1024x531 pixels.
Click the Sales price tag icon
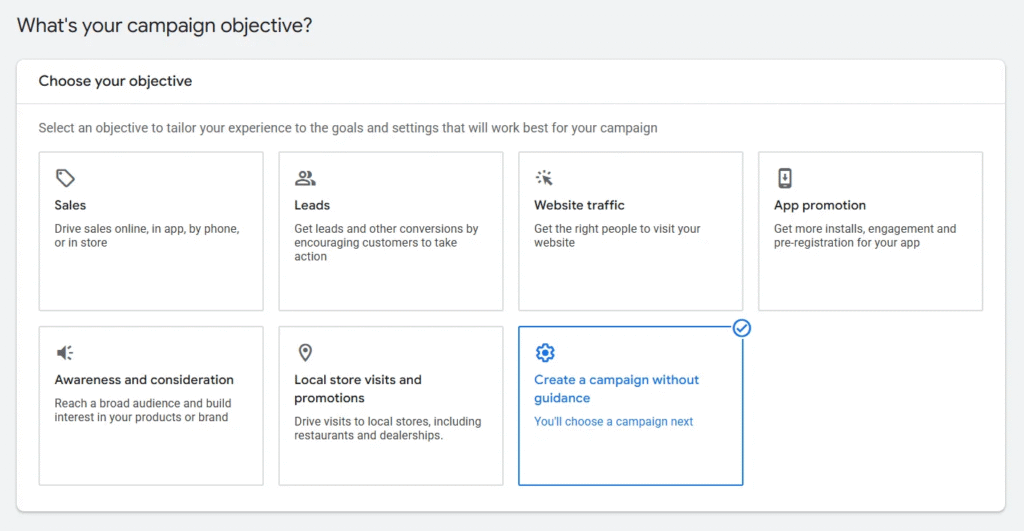pyautogui.click(x=65, y=178)
